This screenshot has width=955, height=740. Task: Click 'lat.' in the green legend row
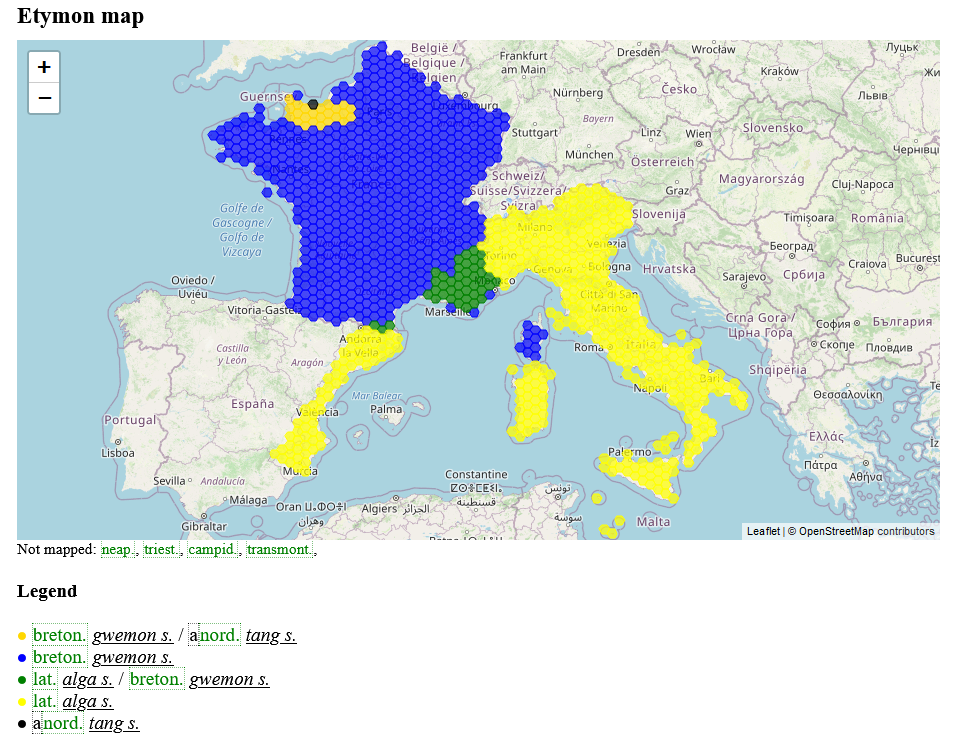point(45,679)
